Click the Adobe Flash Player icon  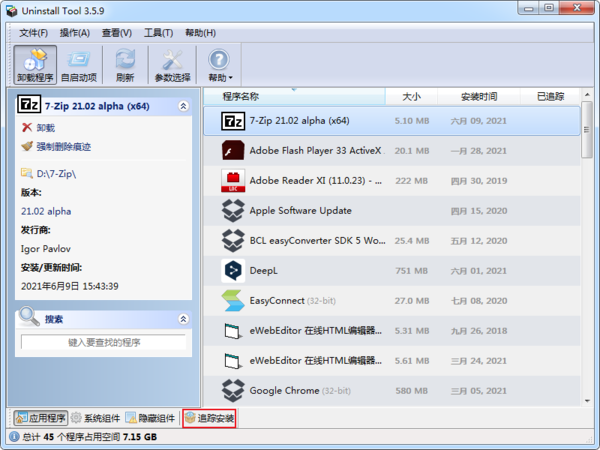tap(233, 150)
